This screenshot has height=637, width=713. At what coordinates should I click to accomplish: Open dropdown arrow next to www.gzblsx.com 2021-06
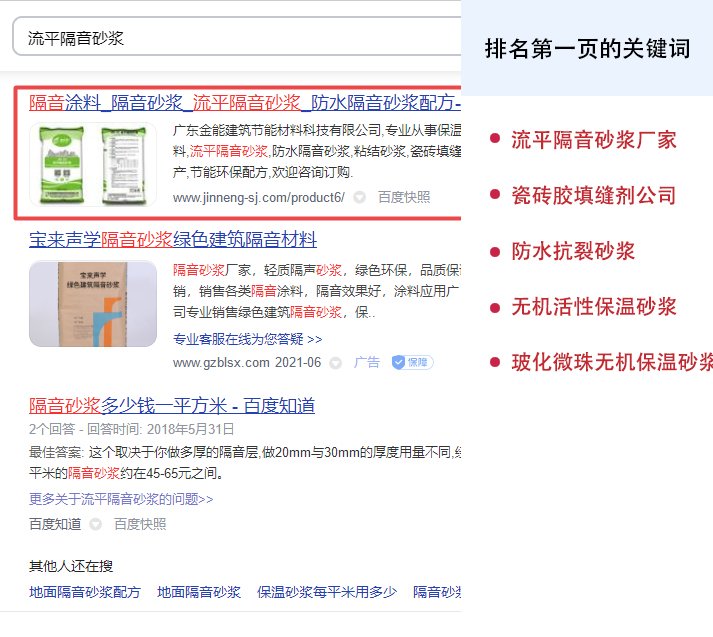336,363
